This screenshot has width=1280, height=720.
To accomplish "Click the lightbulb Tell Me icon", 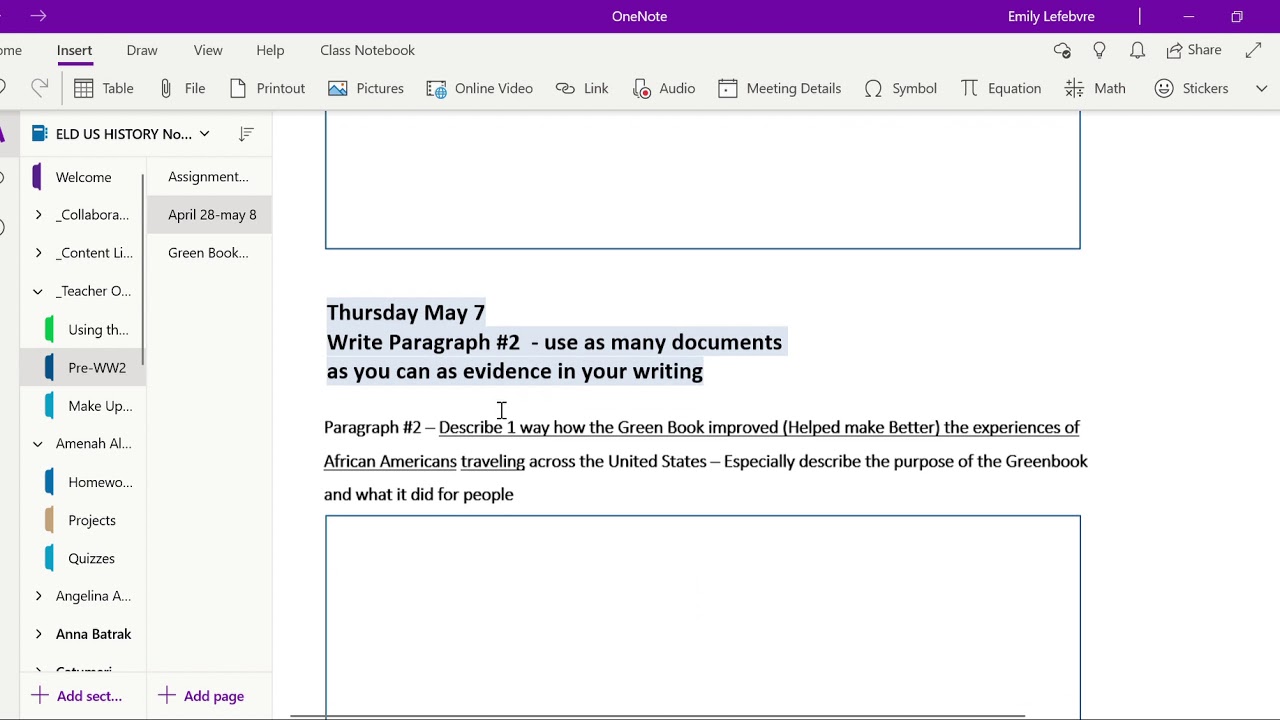I will point(1100,50).
